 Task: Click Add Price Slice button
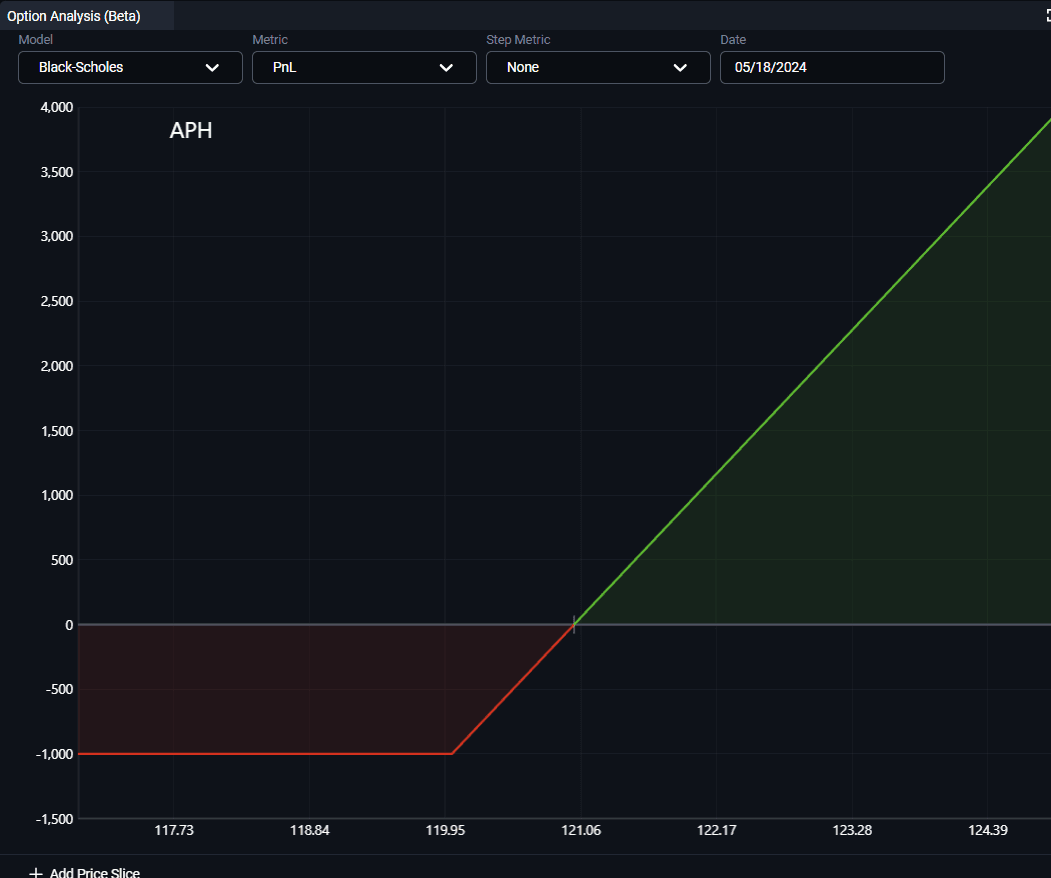[x=84, y=873]
